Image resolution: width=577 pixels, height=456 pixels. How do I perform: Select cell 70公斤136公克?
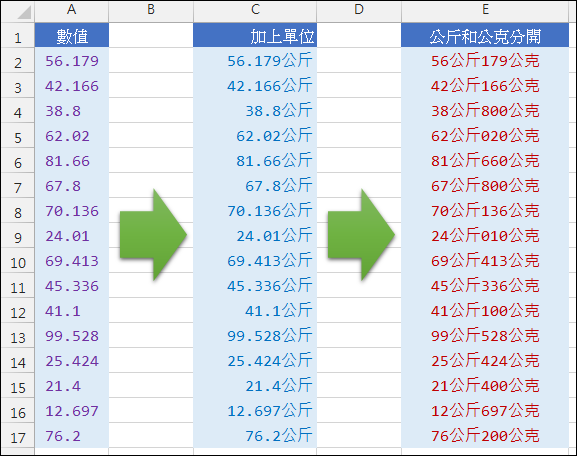click(485, 211)
